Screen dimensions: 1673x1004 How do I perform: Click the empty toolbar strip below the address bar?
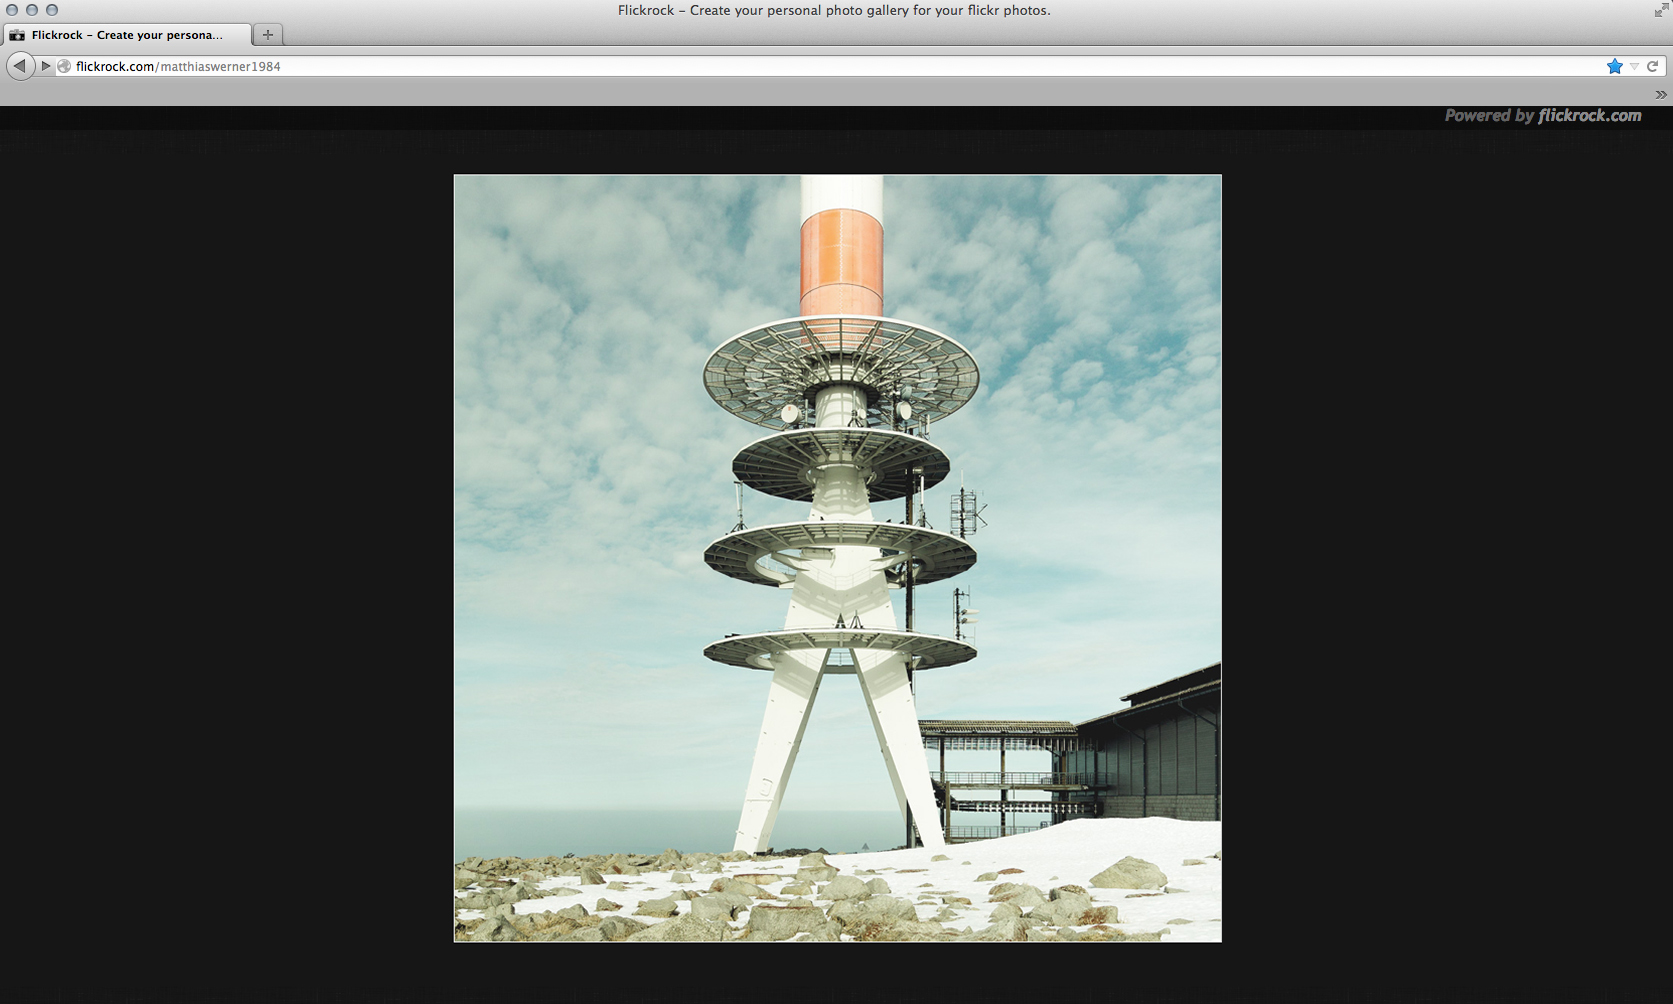pyautogui.click(x=800, y=94)
